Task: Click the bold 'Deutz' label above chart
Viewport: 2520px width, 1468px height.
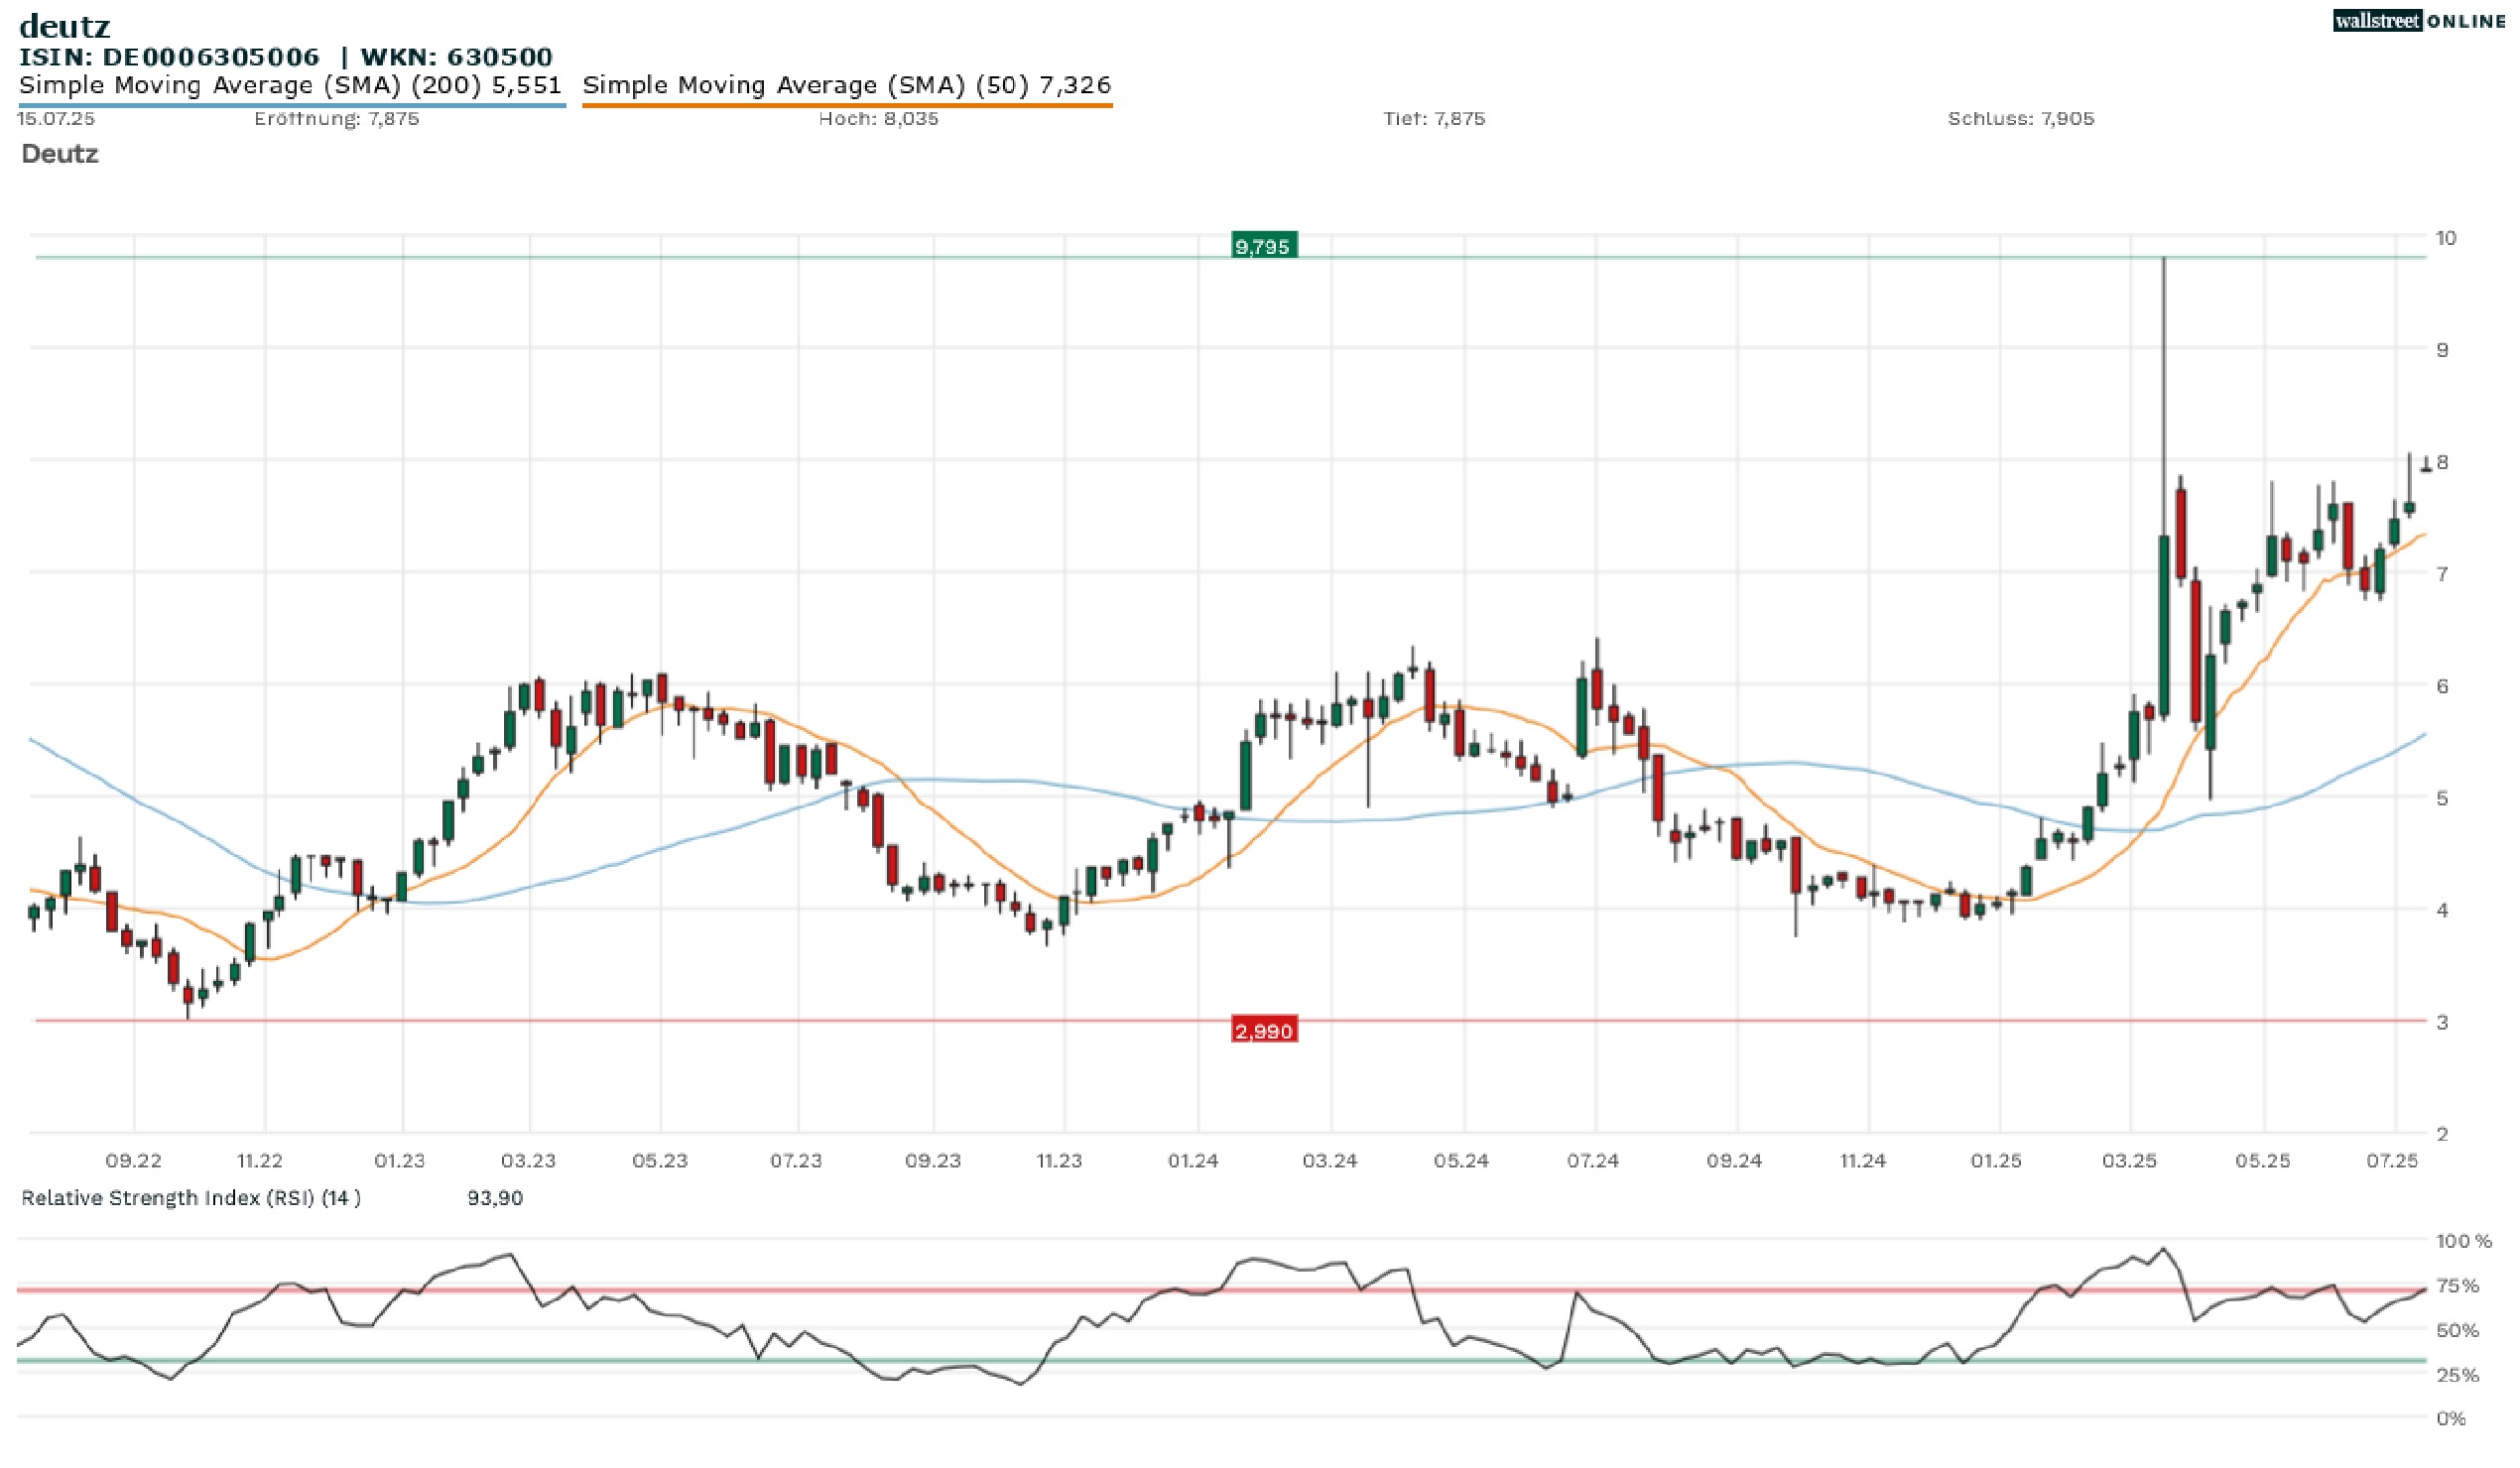Action: click(x=60, y=153)
